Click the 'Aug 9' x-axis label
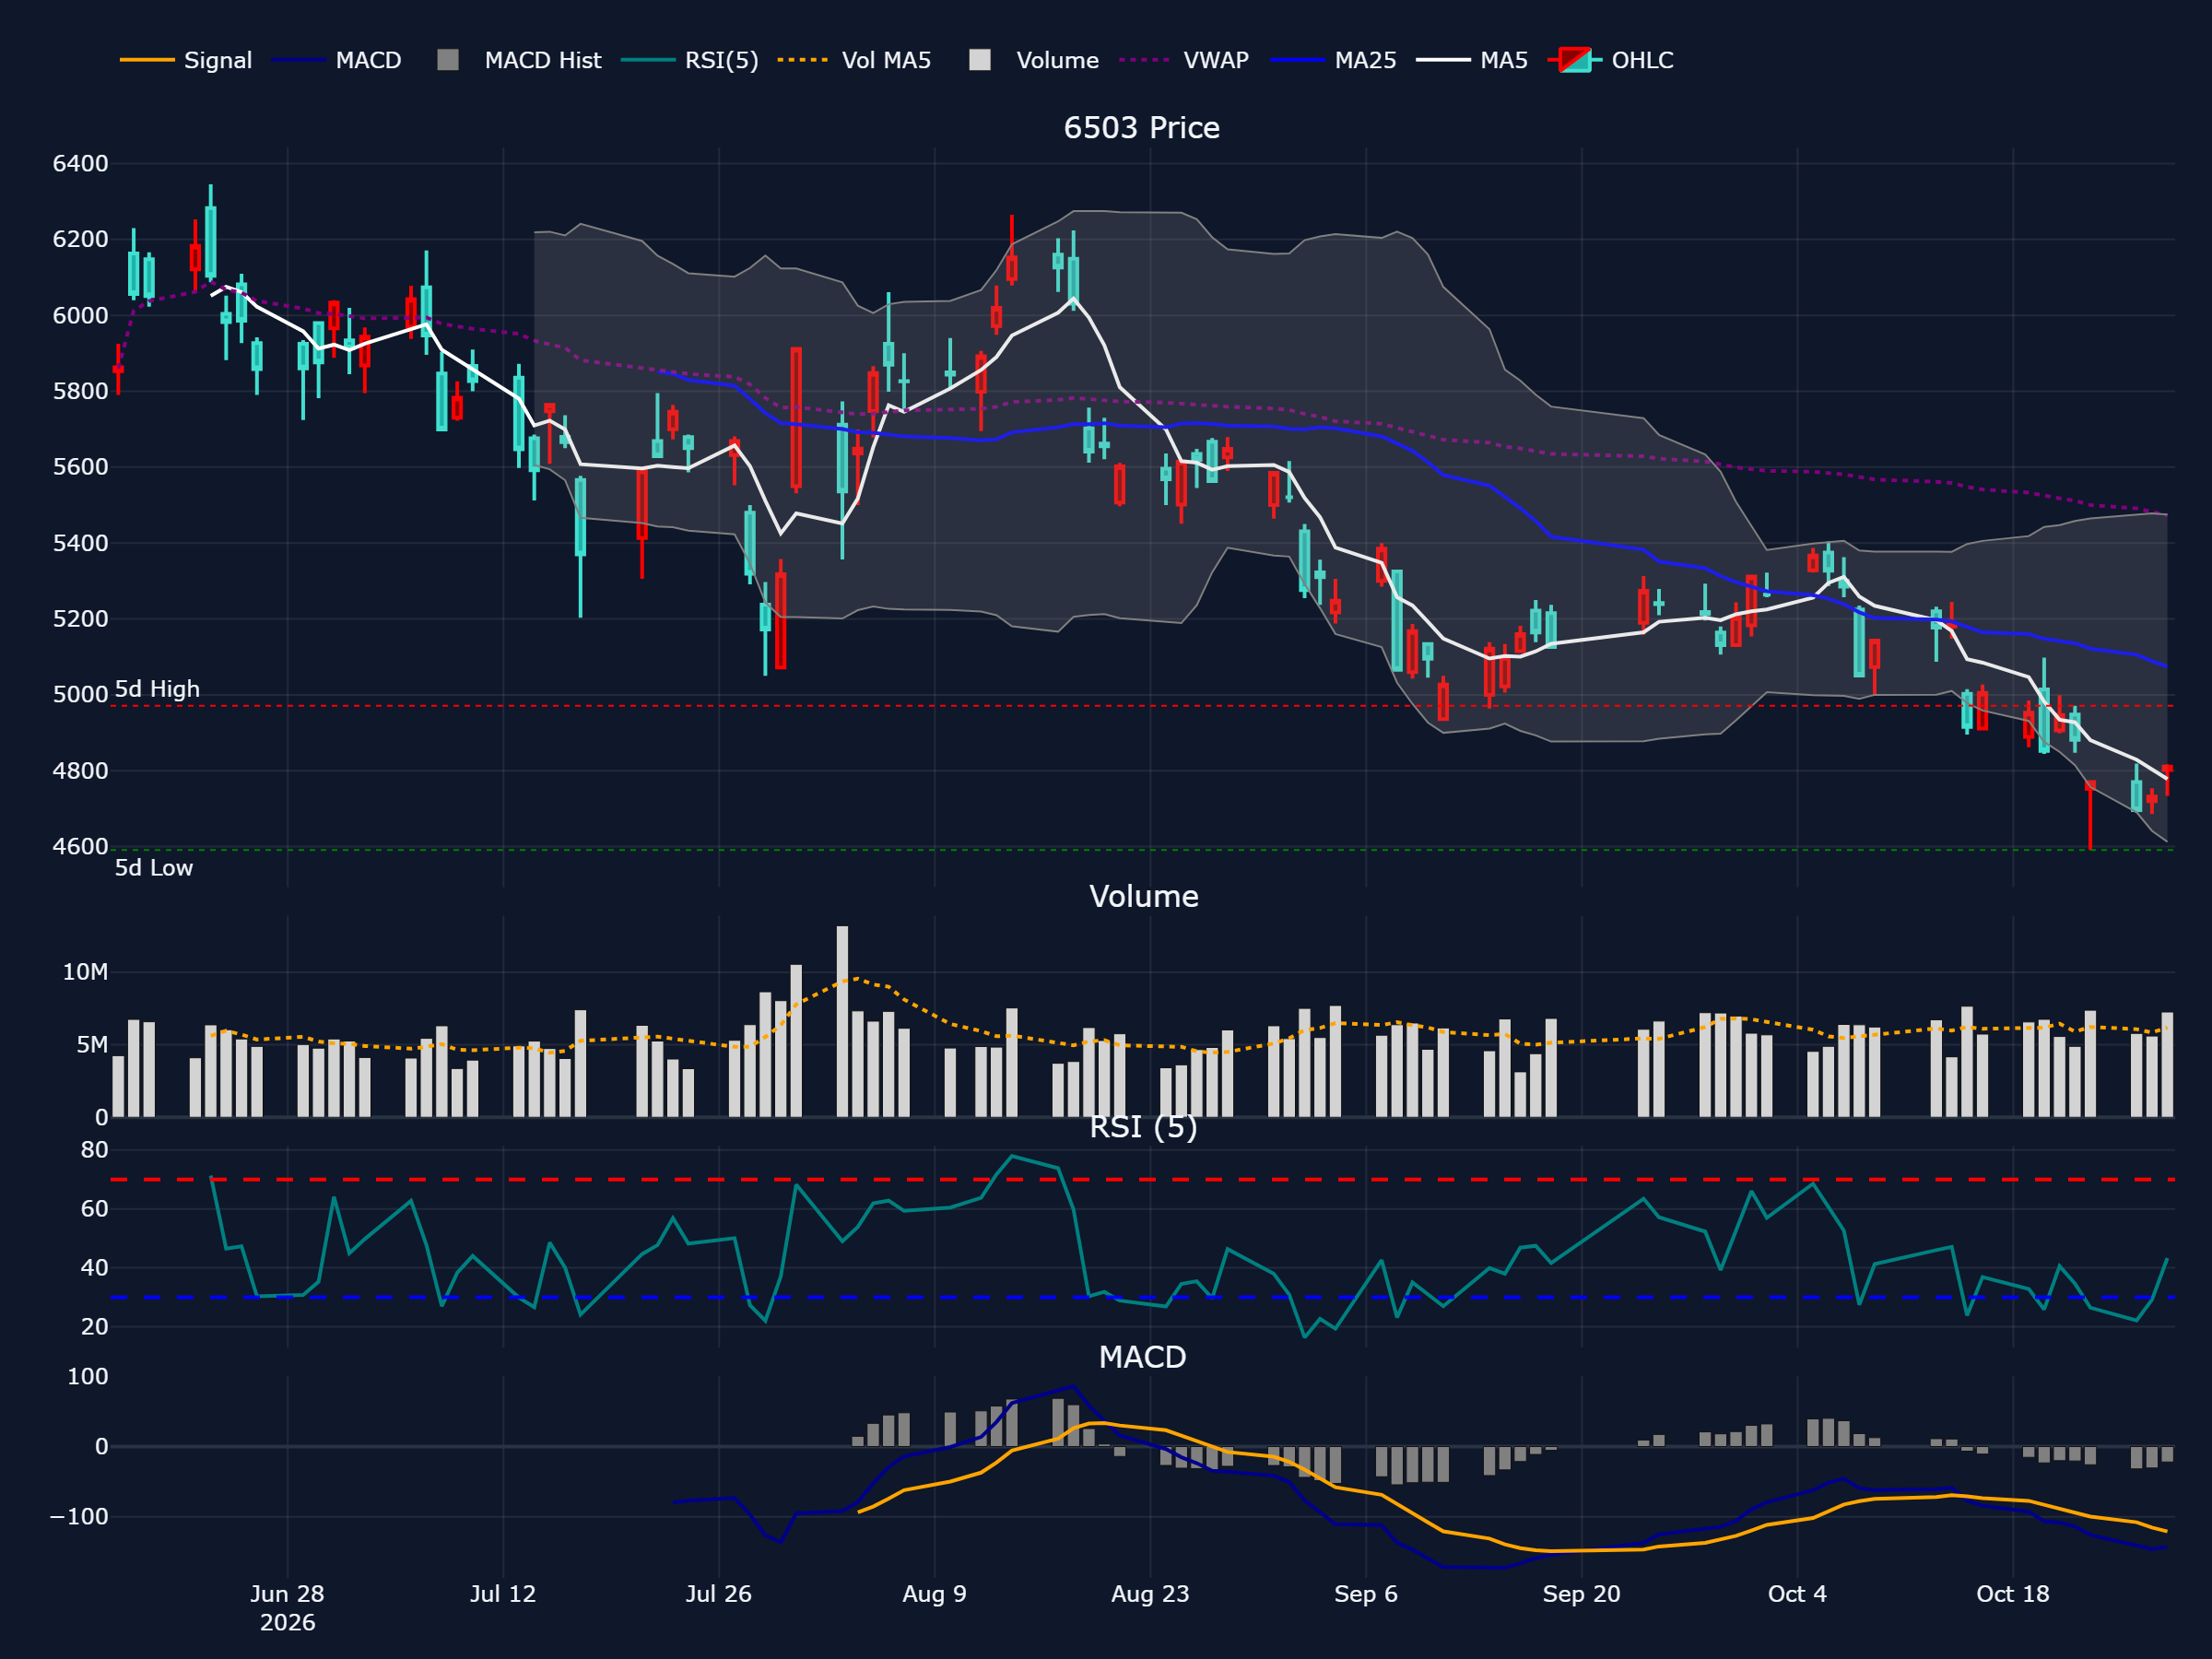The height and width of the screenshot is (1659, 2212). point(935,1594)
